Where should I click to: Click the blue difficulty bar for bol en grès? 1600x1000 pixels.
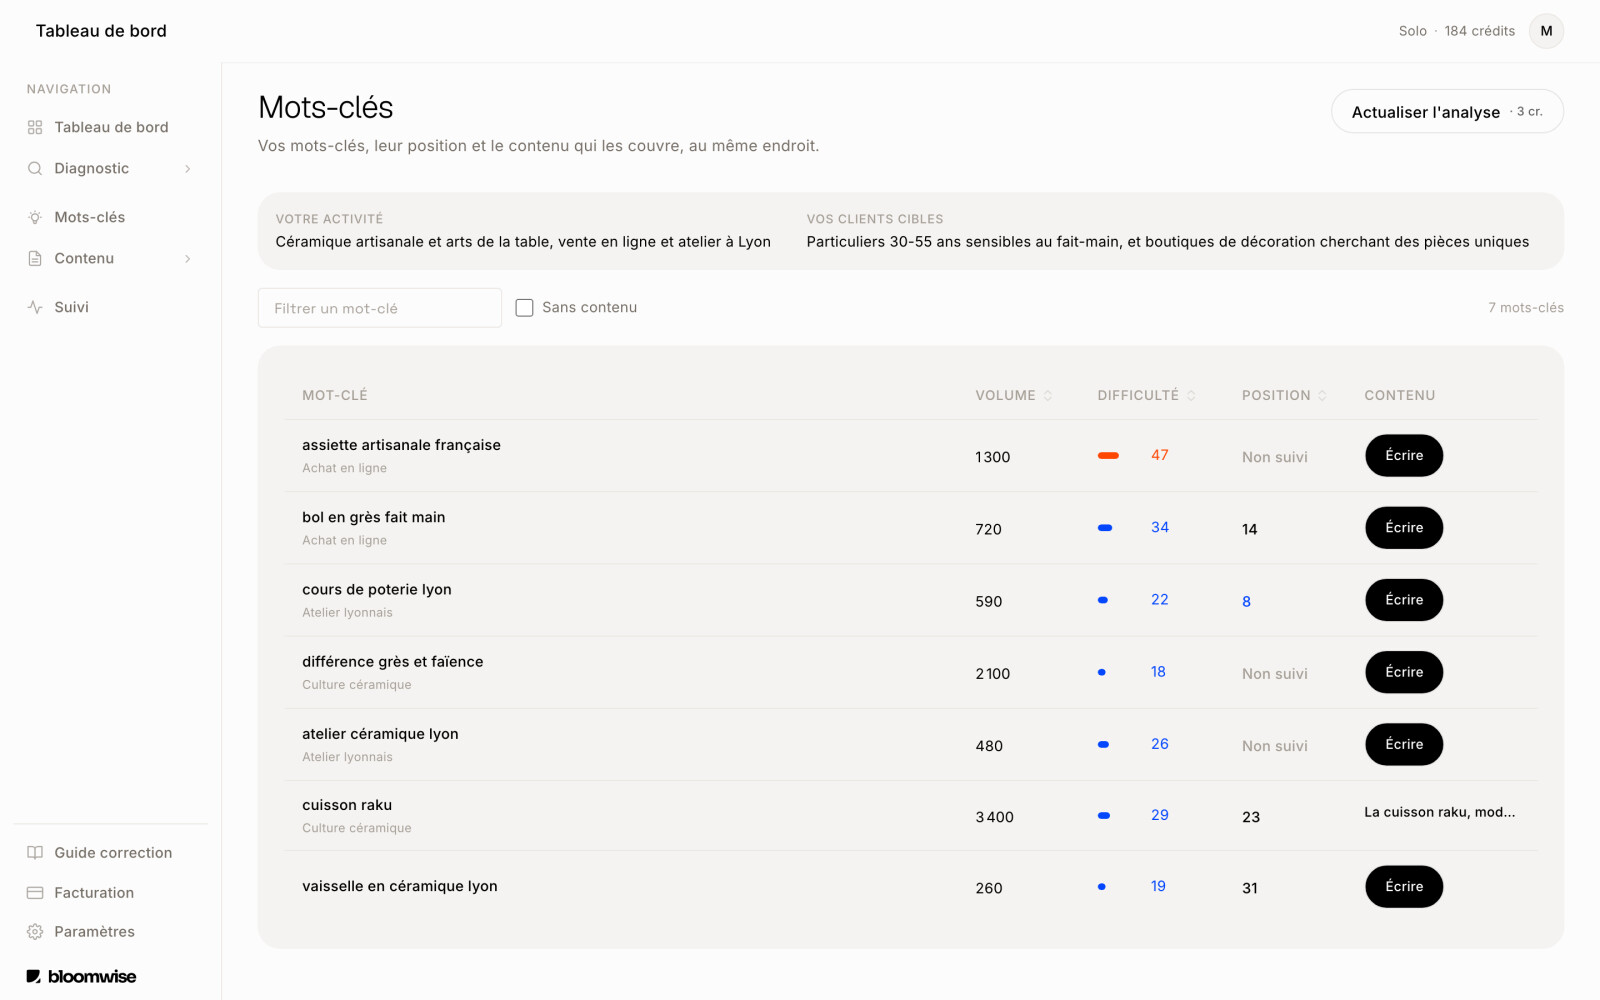point(1105,528)
